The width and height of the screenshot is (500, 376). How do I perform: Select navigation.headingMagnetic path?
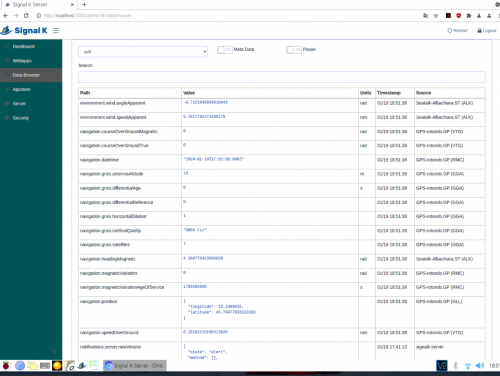tap(108, 259)
